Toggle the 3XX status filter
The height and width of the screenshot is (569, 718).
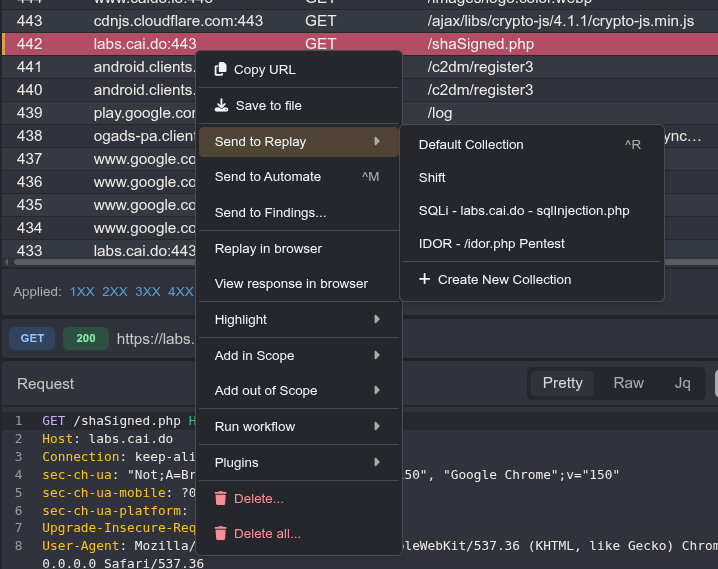(x=148, y=292)
